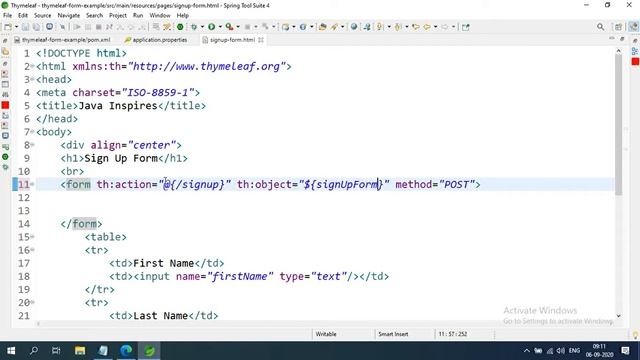640x360 pixels.
Task: Click the Debug bug toolbar icon
Action: pyautogui.click(x=194, y=27)
